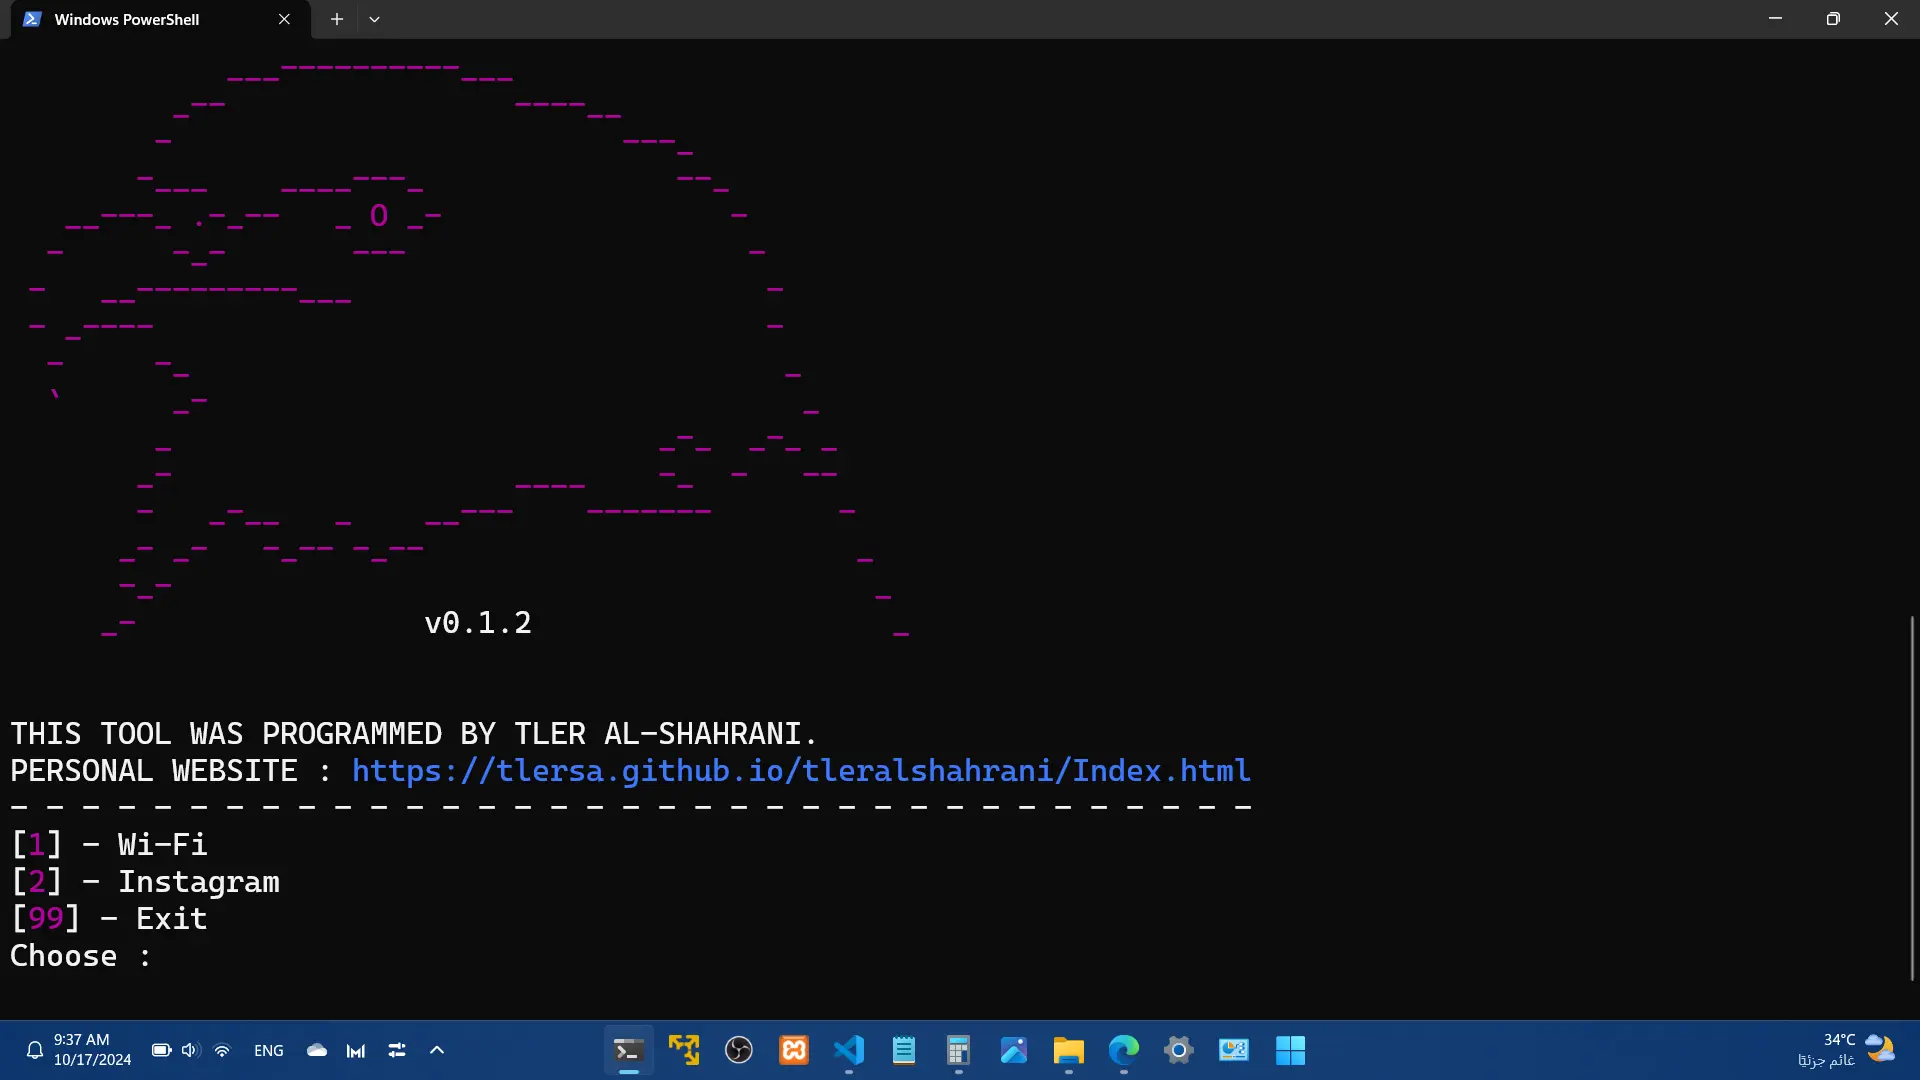
Task: Click the volume speaker tray icon
Action: click(190, 1050)
